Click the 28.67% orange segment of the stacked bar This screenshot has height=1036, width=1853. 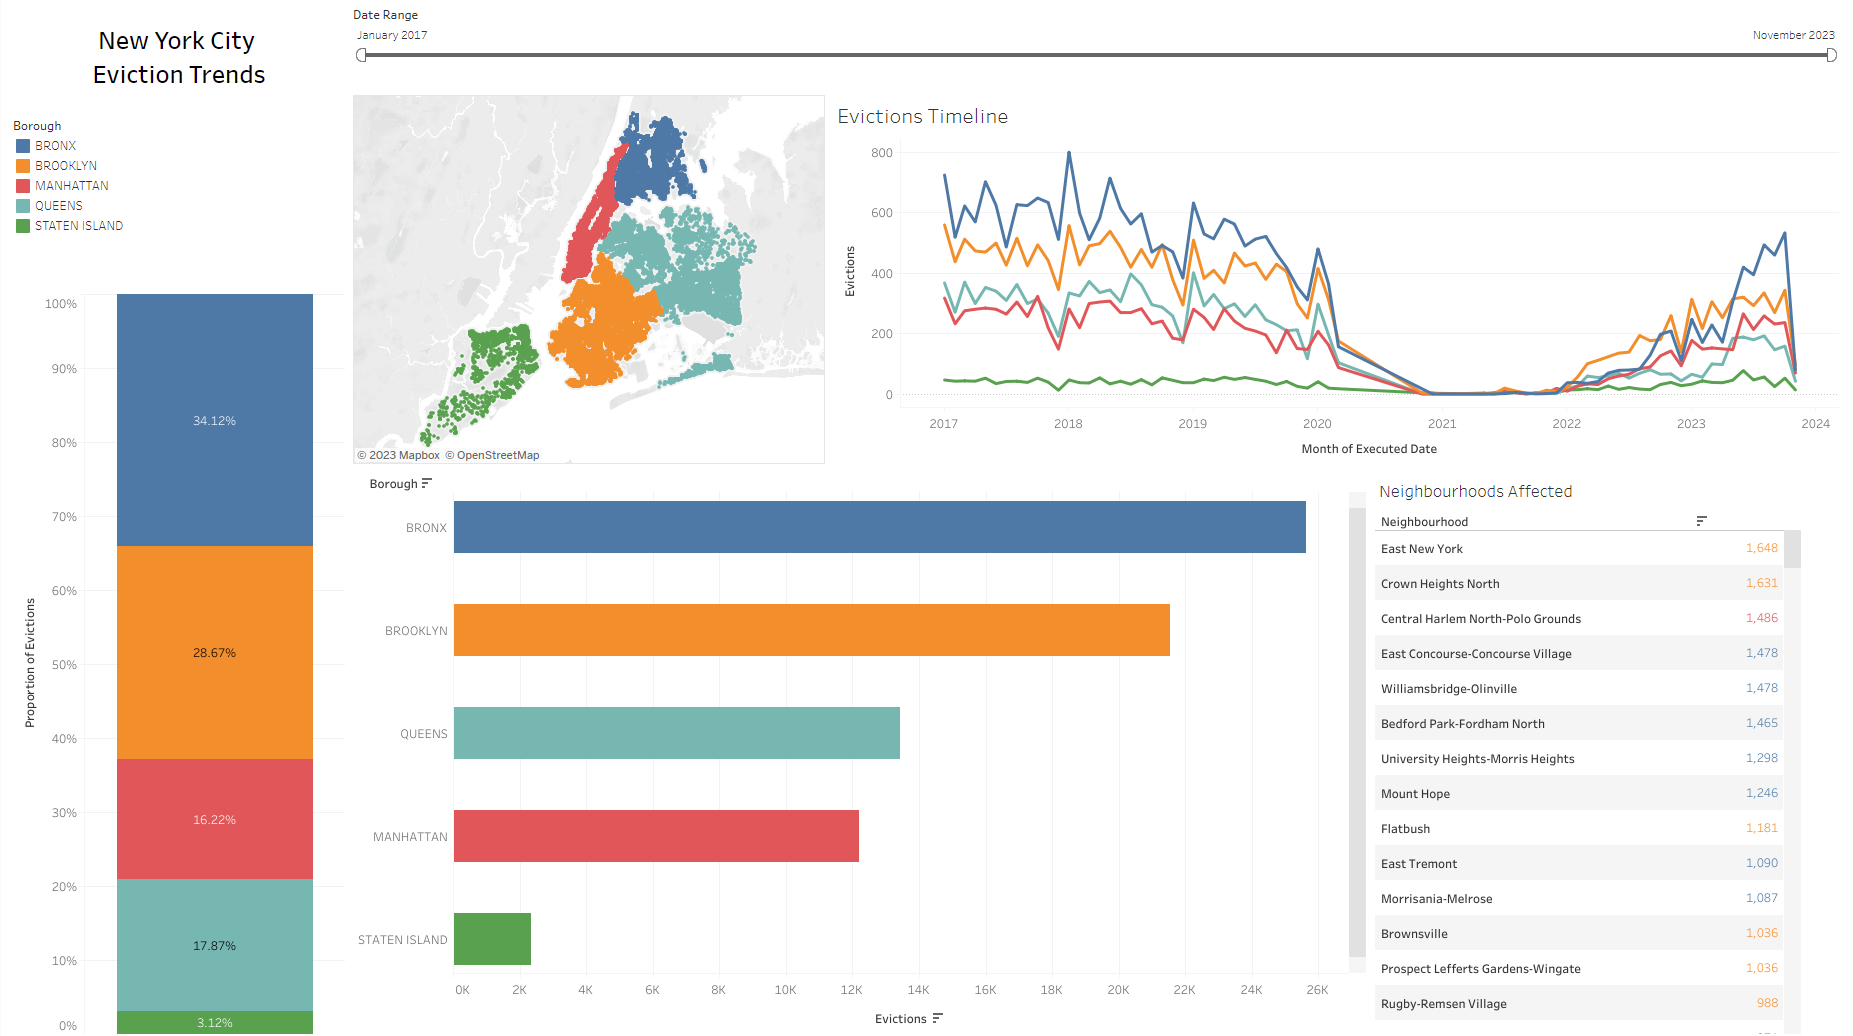point(214,652)
